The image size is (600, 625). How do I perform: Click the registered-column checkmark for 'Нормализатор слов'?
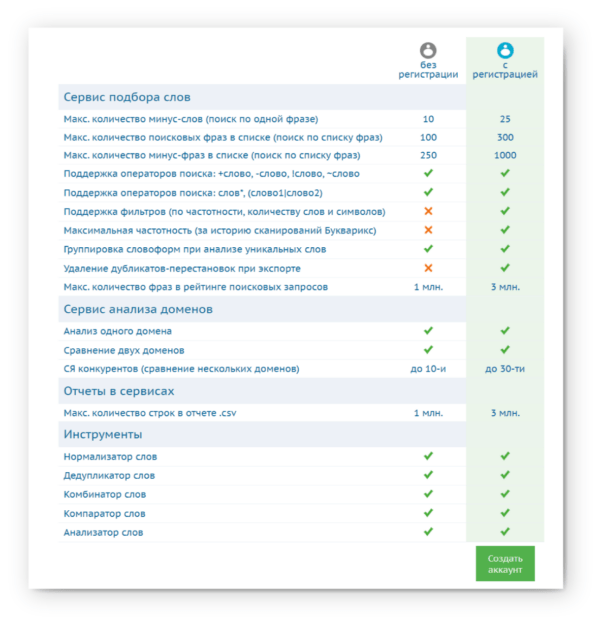click(505, 456)
